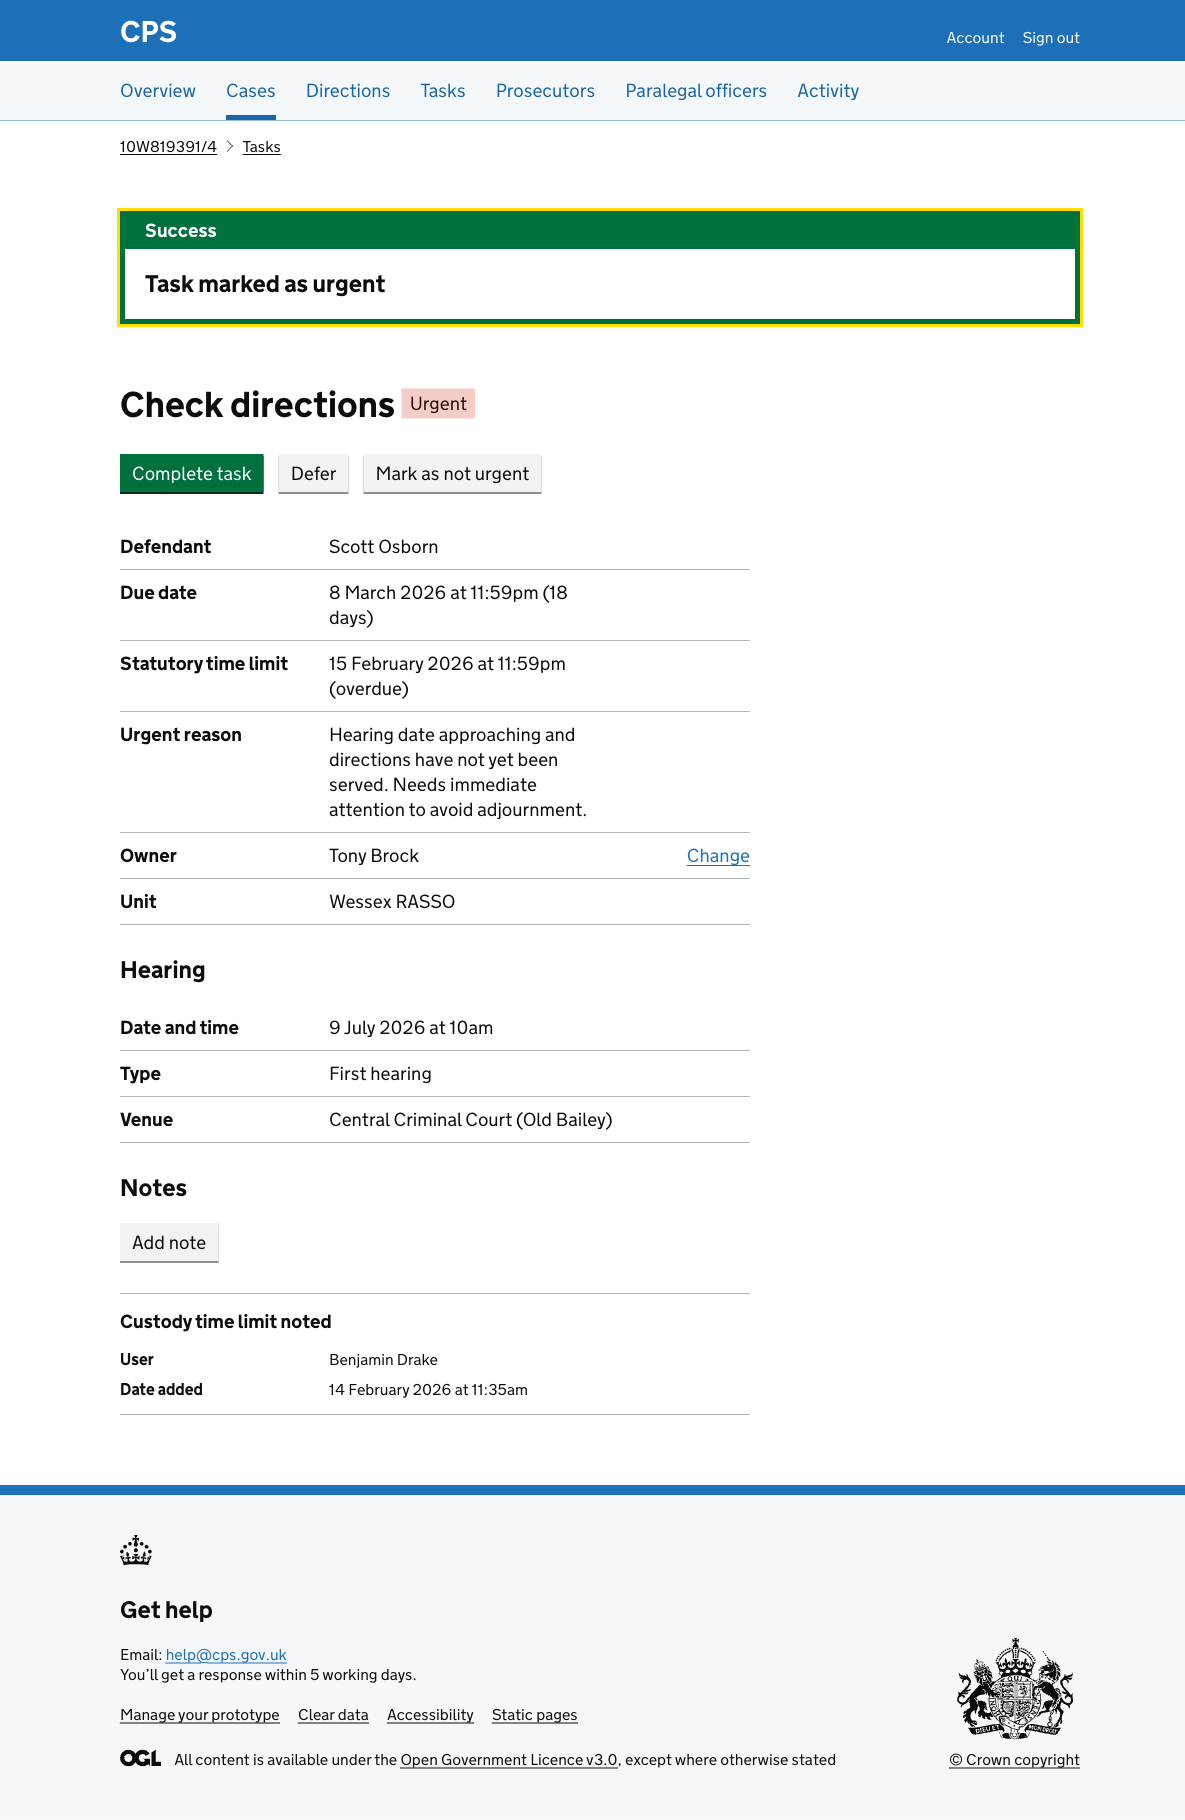This screenshot has width=1185, height=1820.
Task: Click the Get help heading
Action: (166, 1610)
